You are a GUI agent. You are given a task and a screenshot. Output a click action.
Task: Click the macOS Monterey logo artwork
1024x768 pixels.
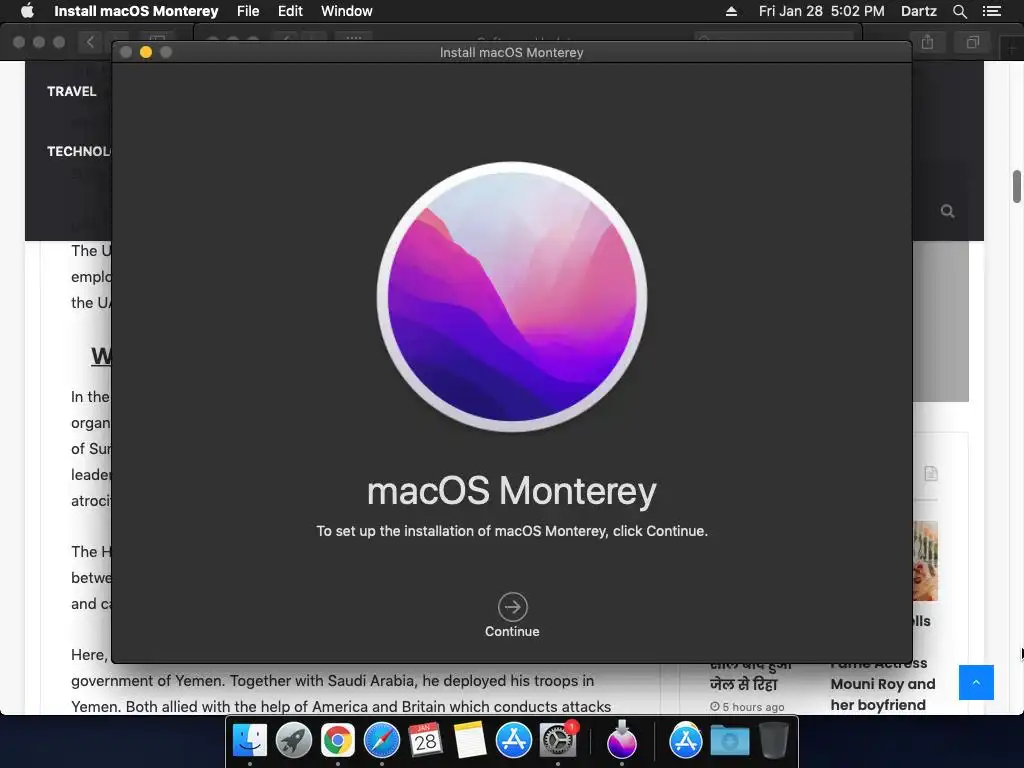[x=512, y=296]
